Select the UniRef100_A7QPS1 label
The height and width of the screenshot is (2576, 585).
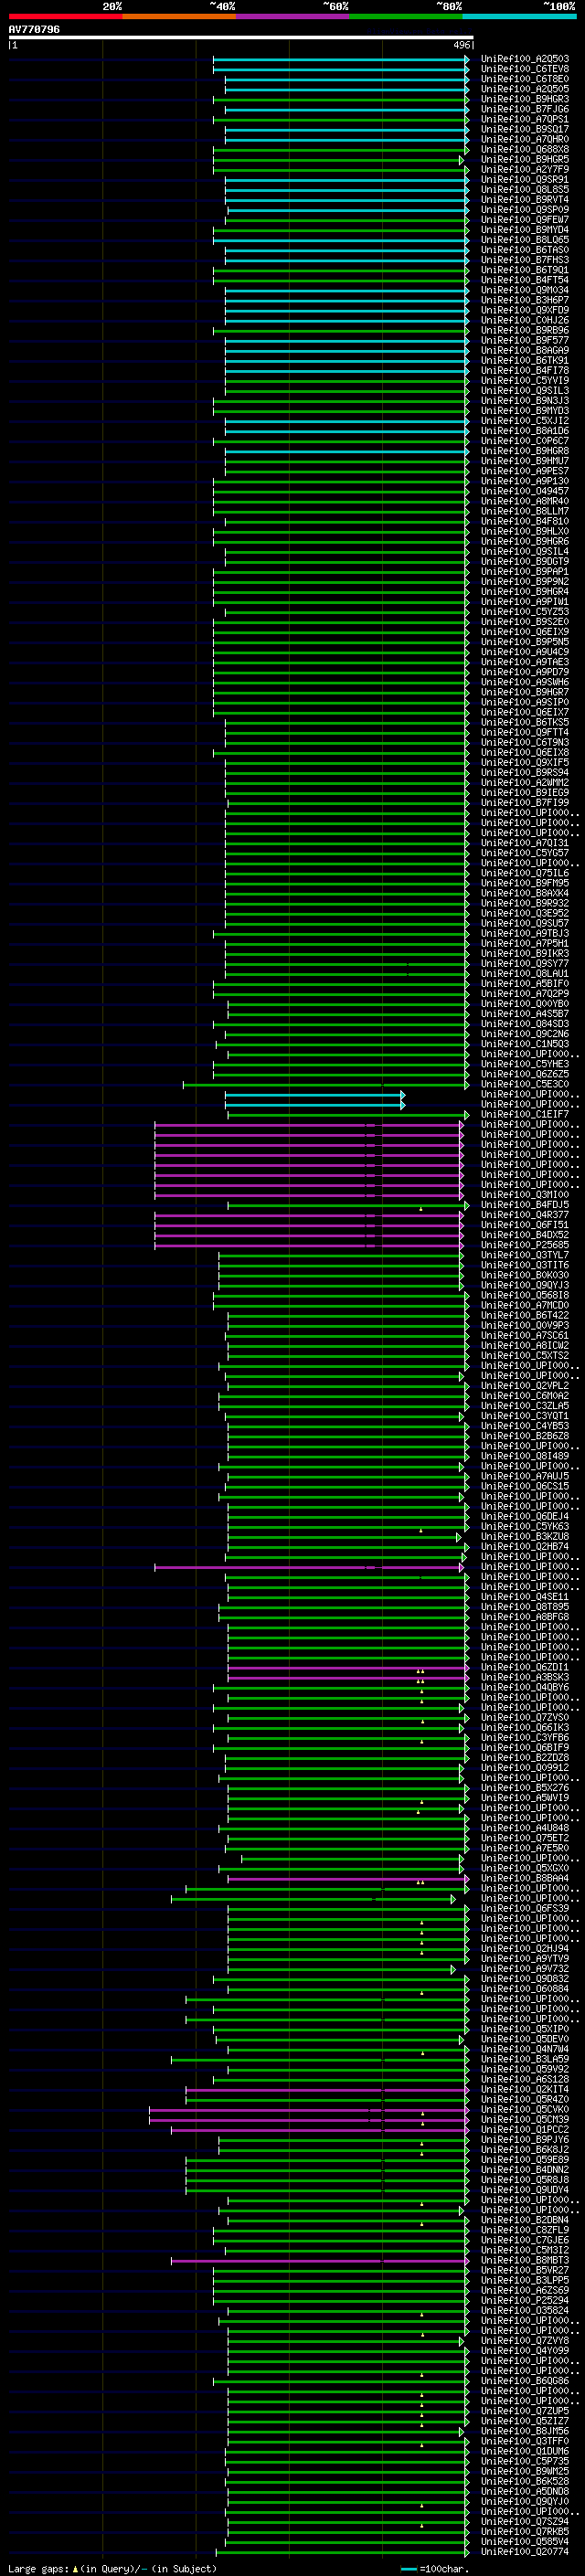525,119
